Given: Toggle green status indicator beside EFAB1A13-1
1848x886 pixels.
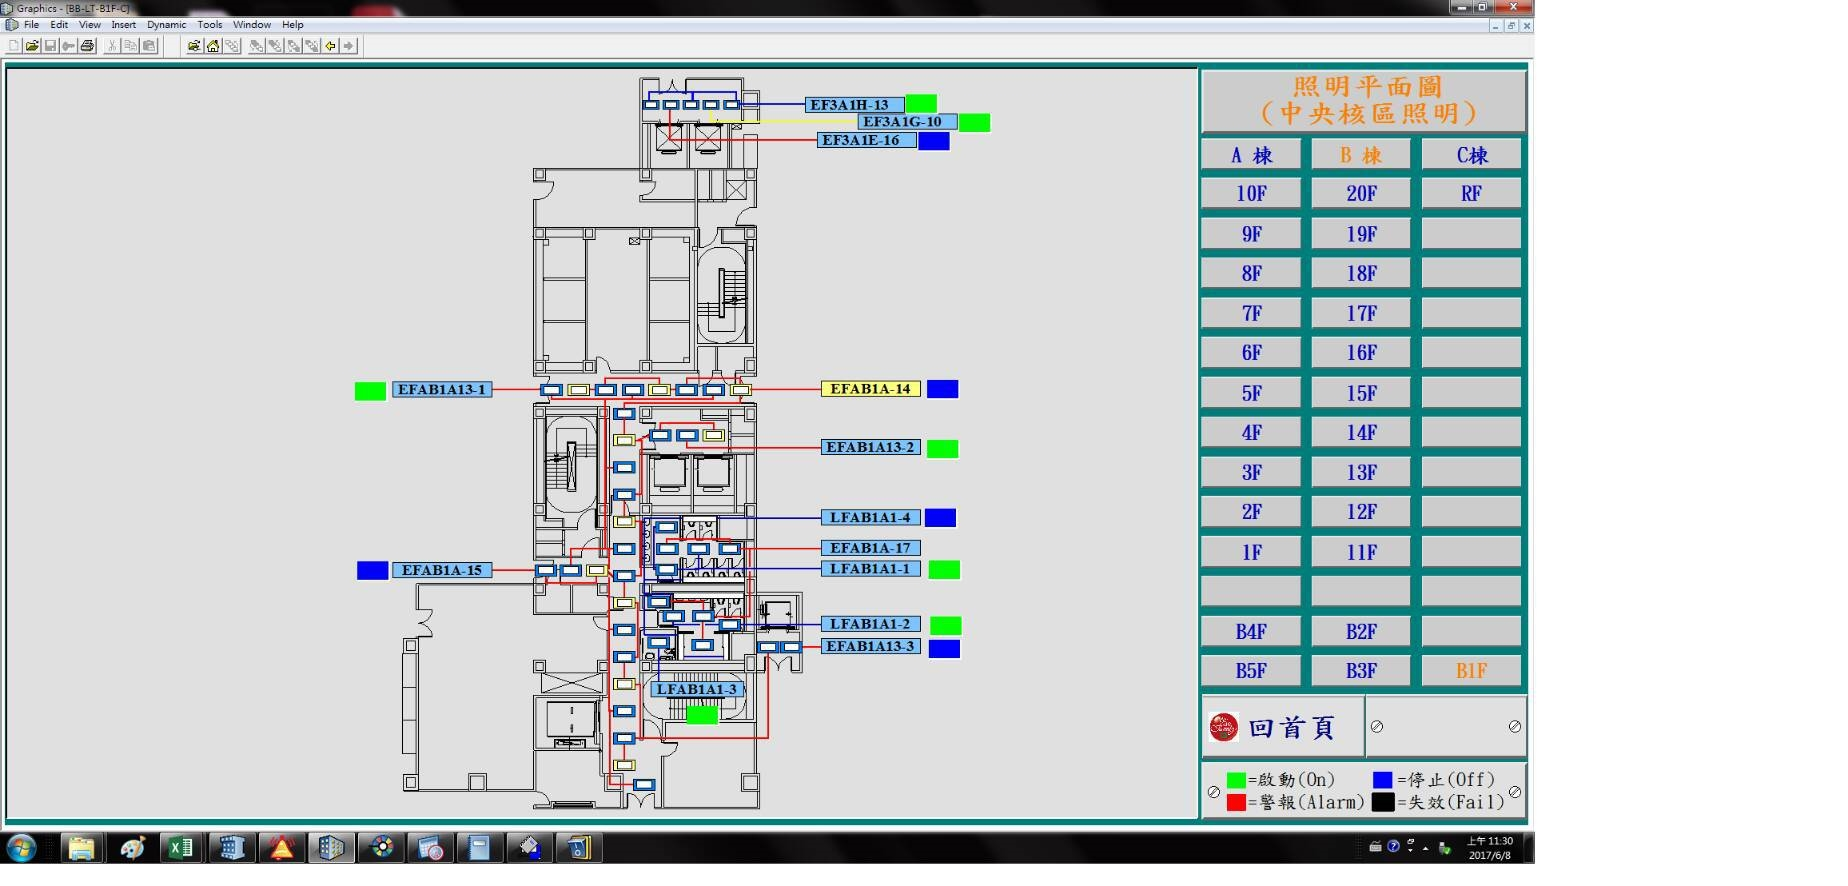Looking at the screenshot, I should click(370, 391).
